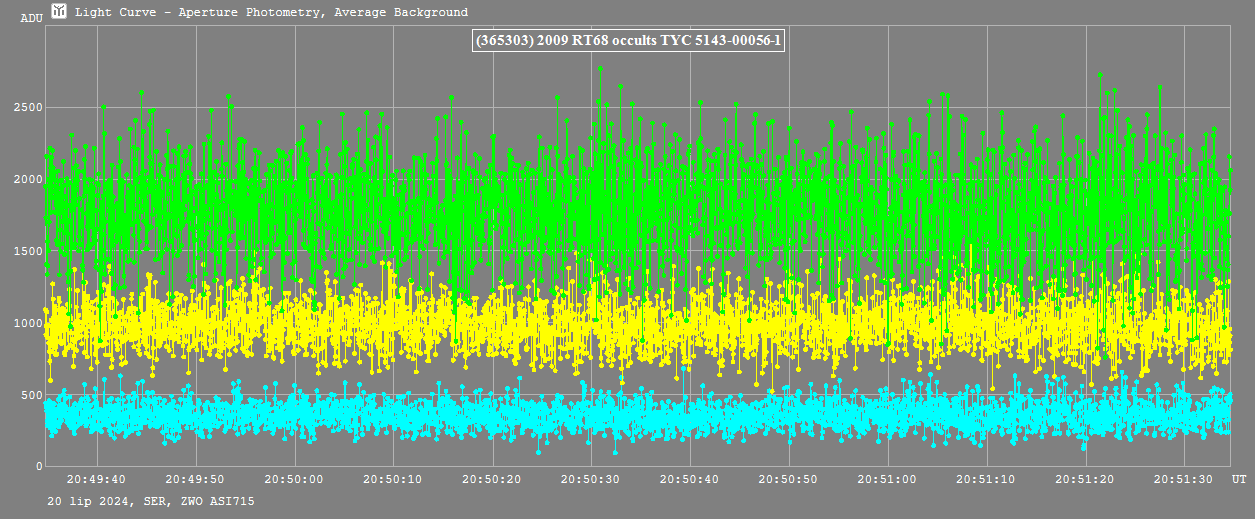Click the 20:51:30 time tick label
This screenshot has height=519, width=1255.
point(1184,479)
